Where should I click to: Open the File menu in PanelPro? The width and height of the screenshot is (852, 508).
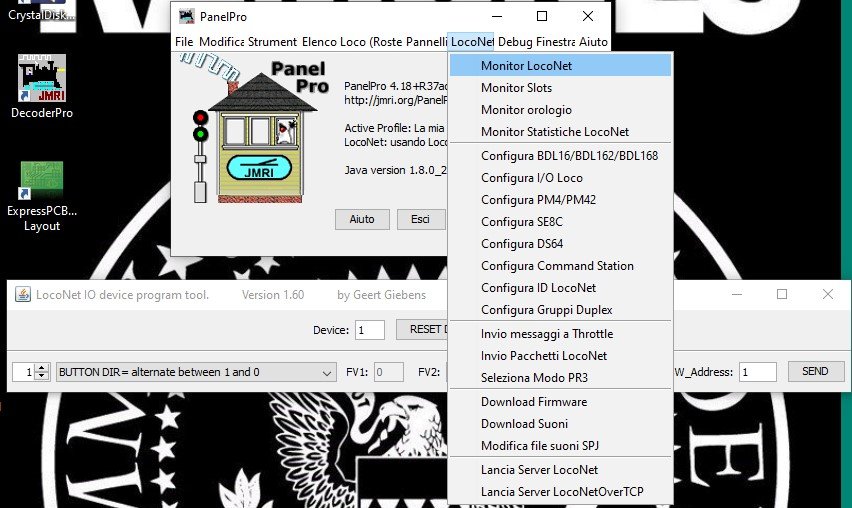[184, 42]
